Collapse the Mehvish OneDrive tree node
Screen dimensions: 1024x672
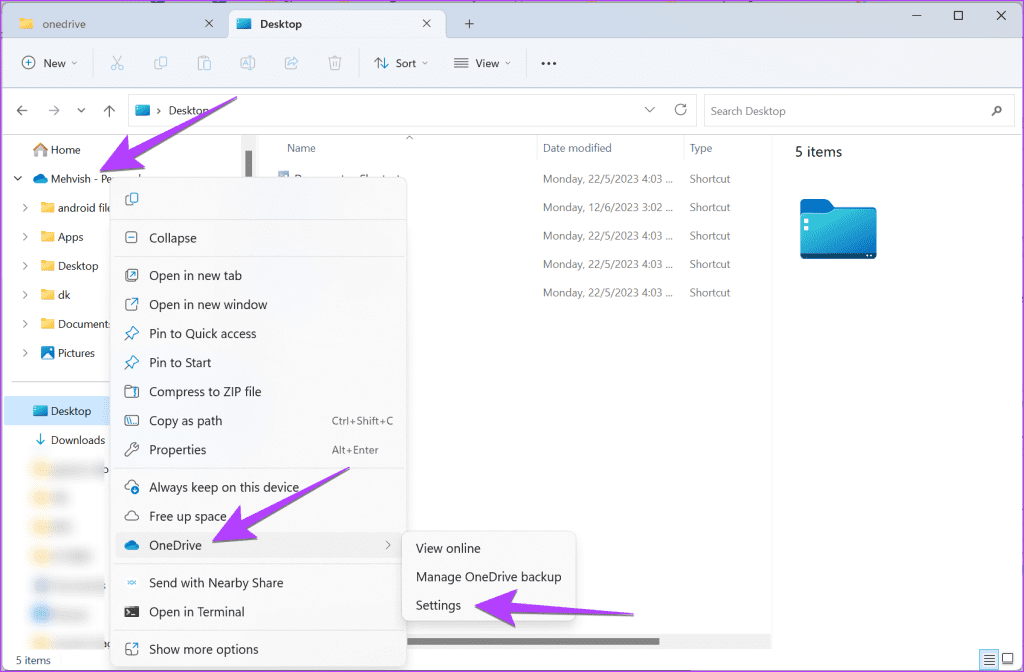17,179
